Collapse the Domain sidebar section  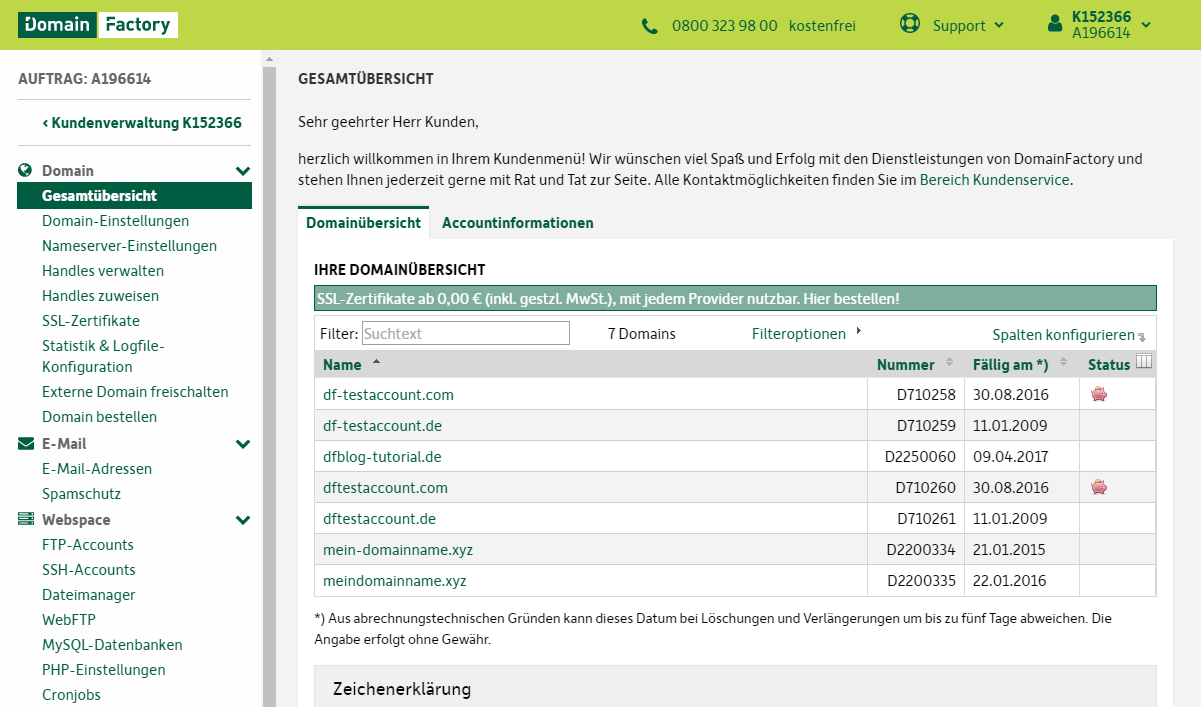pos(242,171)
